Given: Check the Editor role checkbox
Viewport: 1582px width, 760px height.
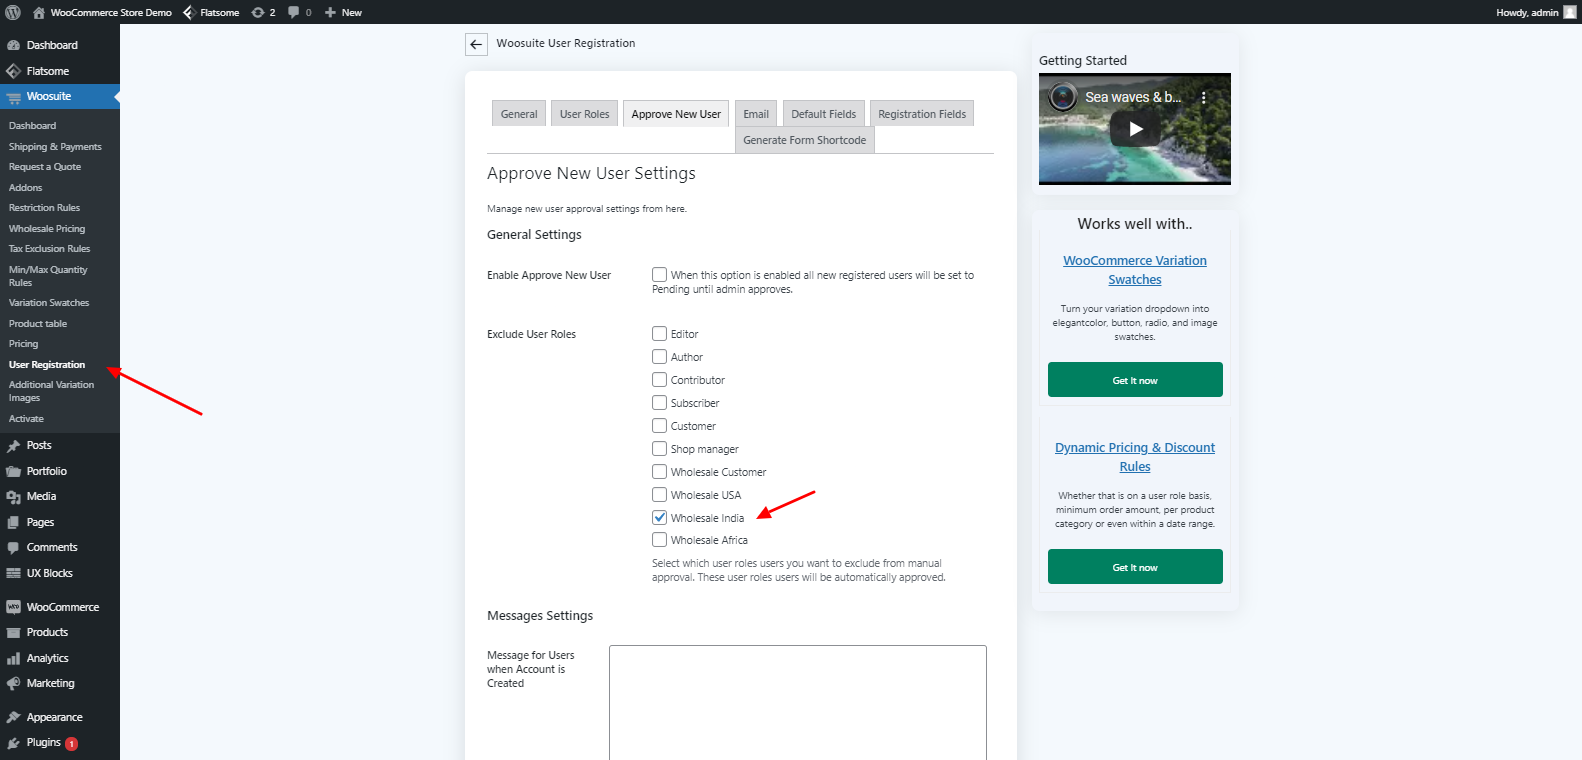Looking at the screenshot, I should [x=660, y=334].
